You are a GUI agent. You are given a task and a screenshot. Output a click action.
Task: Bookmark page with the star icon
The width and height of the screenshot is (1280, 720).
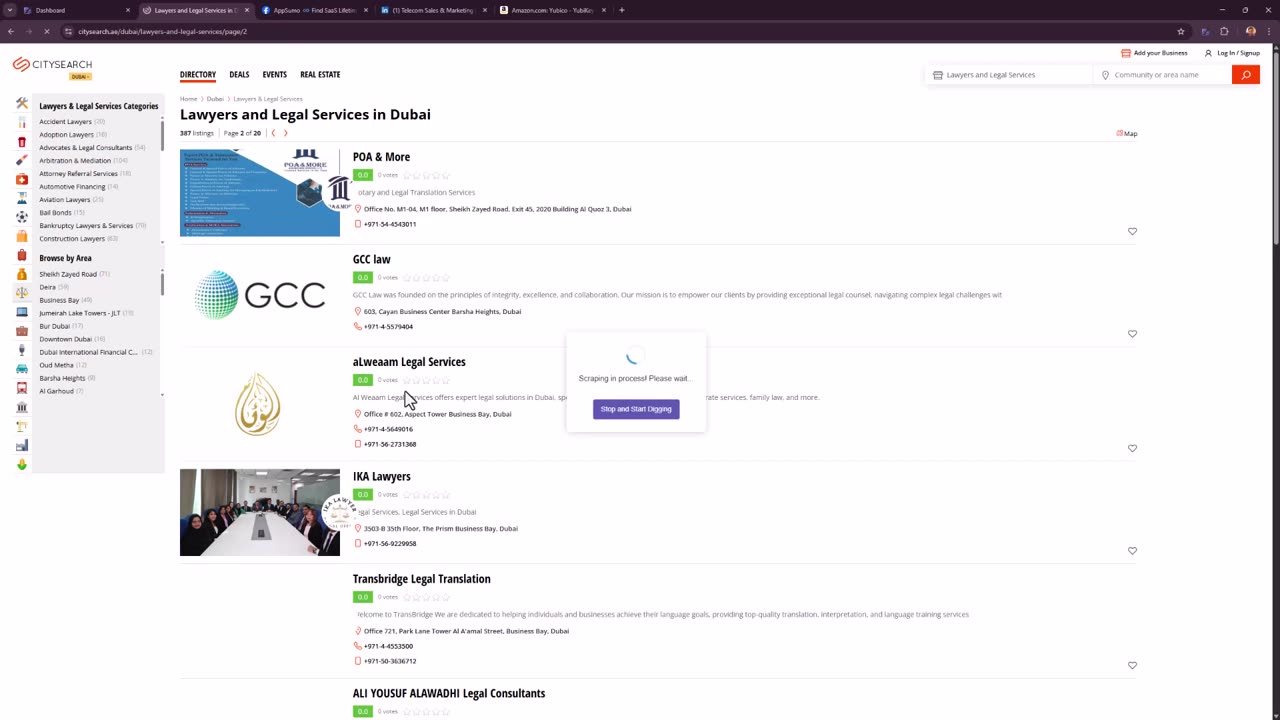1181,31
